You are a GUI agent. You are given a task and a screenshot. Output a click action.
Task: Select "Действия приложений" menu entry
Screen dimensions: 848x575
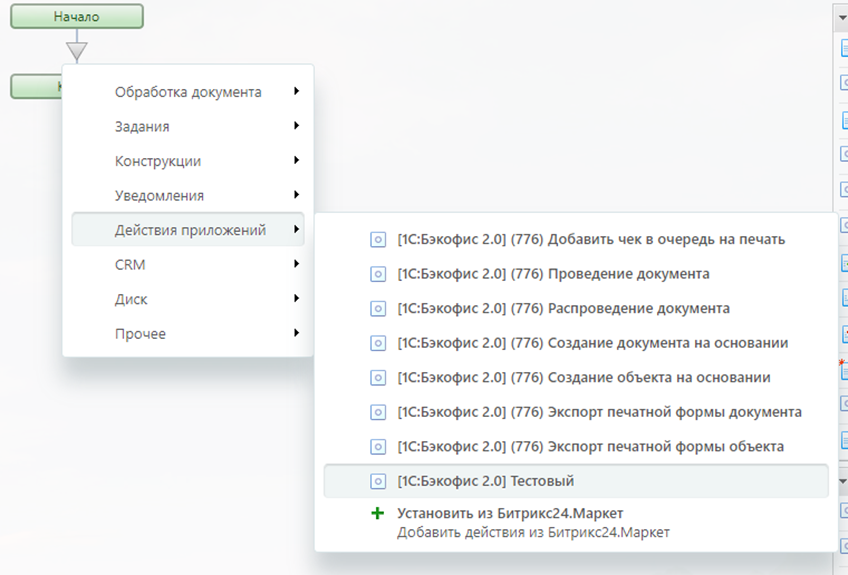(x=190, y=230)
